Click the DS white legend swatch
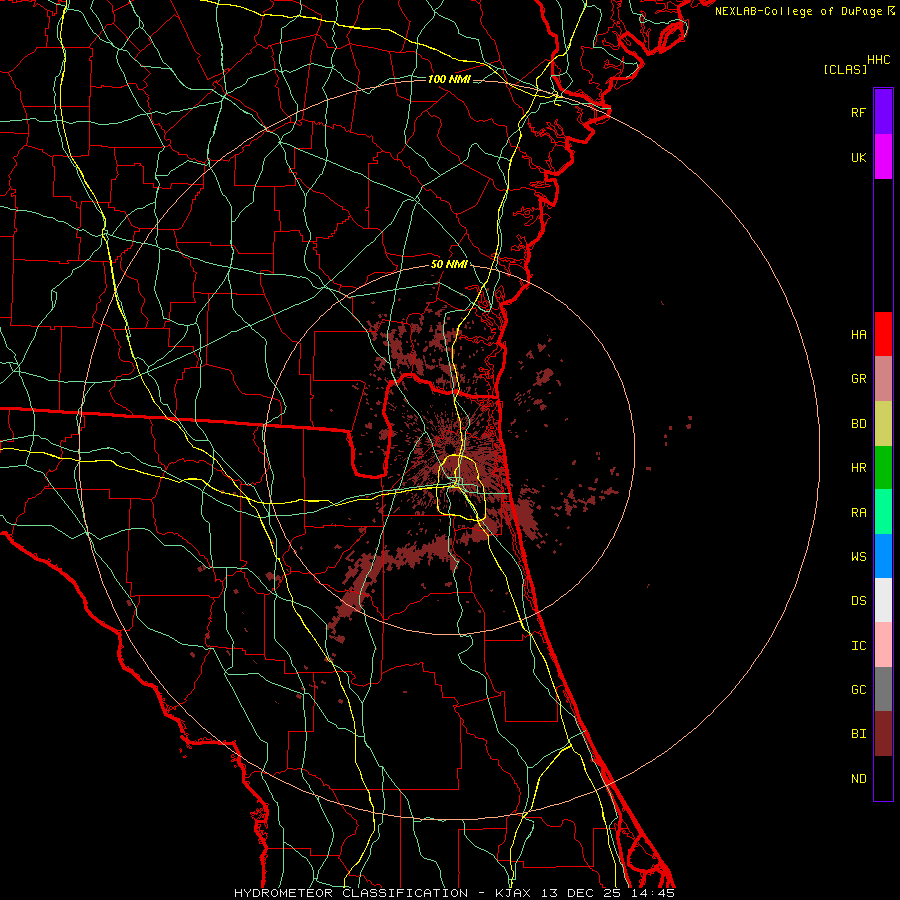The image size is (900, 900). (883, 601)
